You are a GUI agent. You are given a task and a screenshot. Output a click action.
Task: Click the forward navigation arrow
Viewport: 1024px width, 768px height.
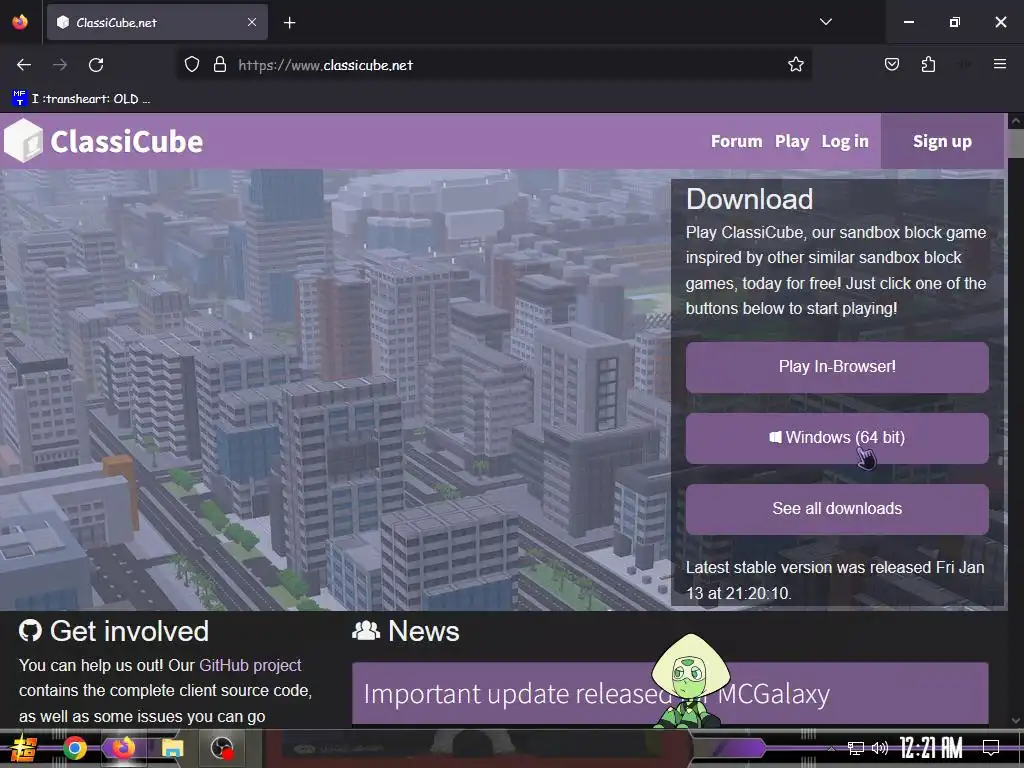(60, 65)
